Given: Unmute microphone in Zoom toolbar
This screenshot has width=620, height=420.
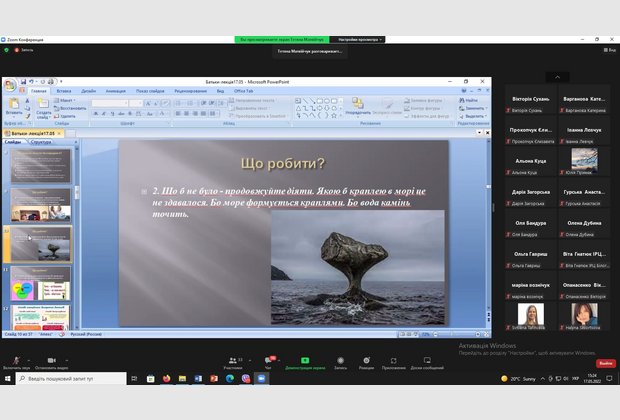Looking at the screenshot, I should pos(17,360).
